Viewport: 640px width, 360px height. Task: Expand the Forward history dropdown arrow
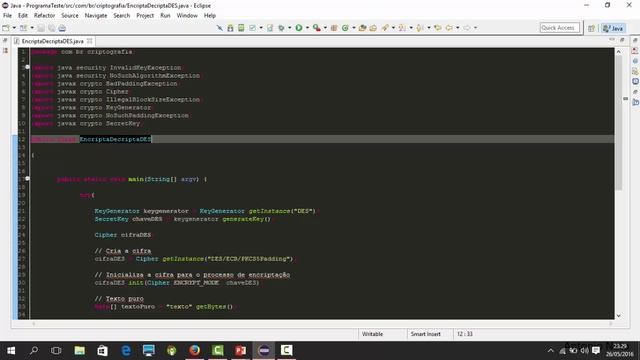click(476, 28)
